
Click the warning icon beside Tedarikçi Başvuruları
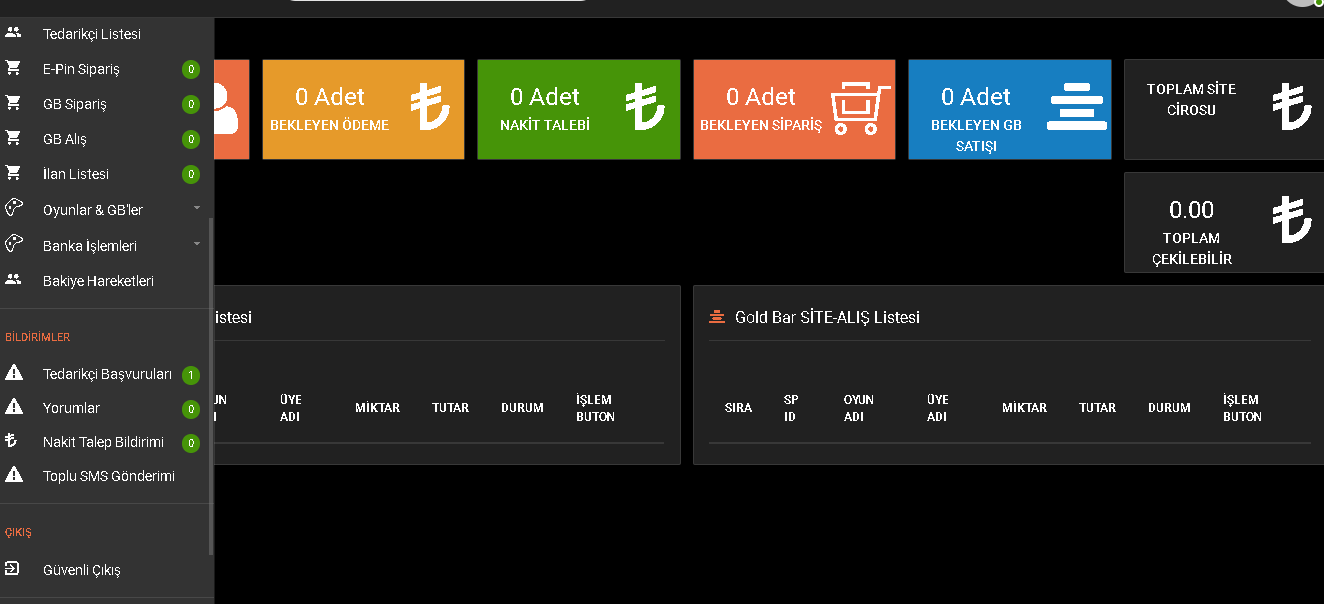14,373
